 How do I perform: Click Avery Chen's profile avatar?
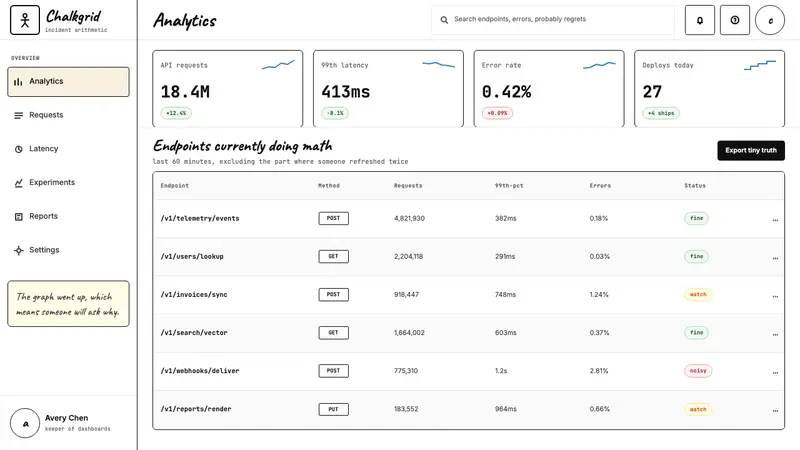pos(24,423)
